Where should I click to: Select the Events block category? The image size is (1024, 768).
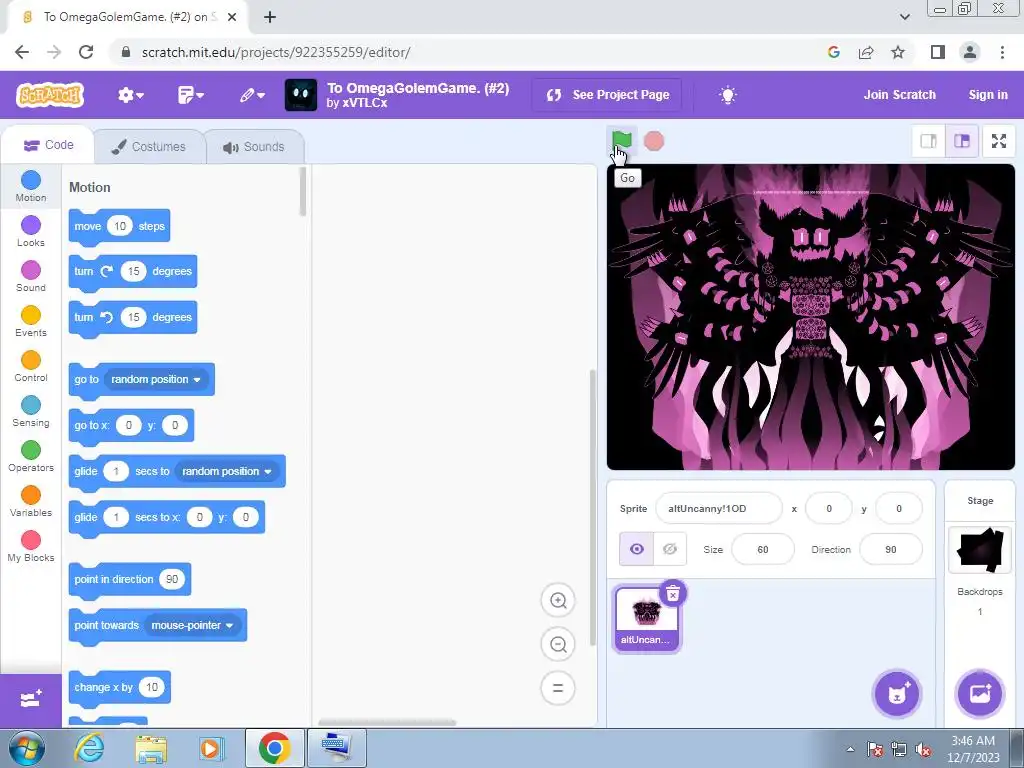point(31,321)
